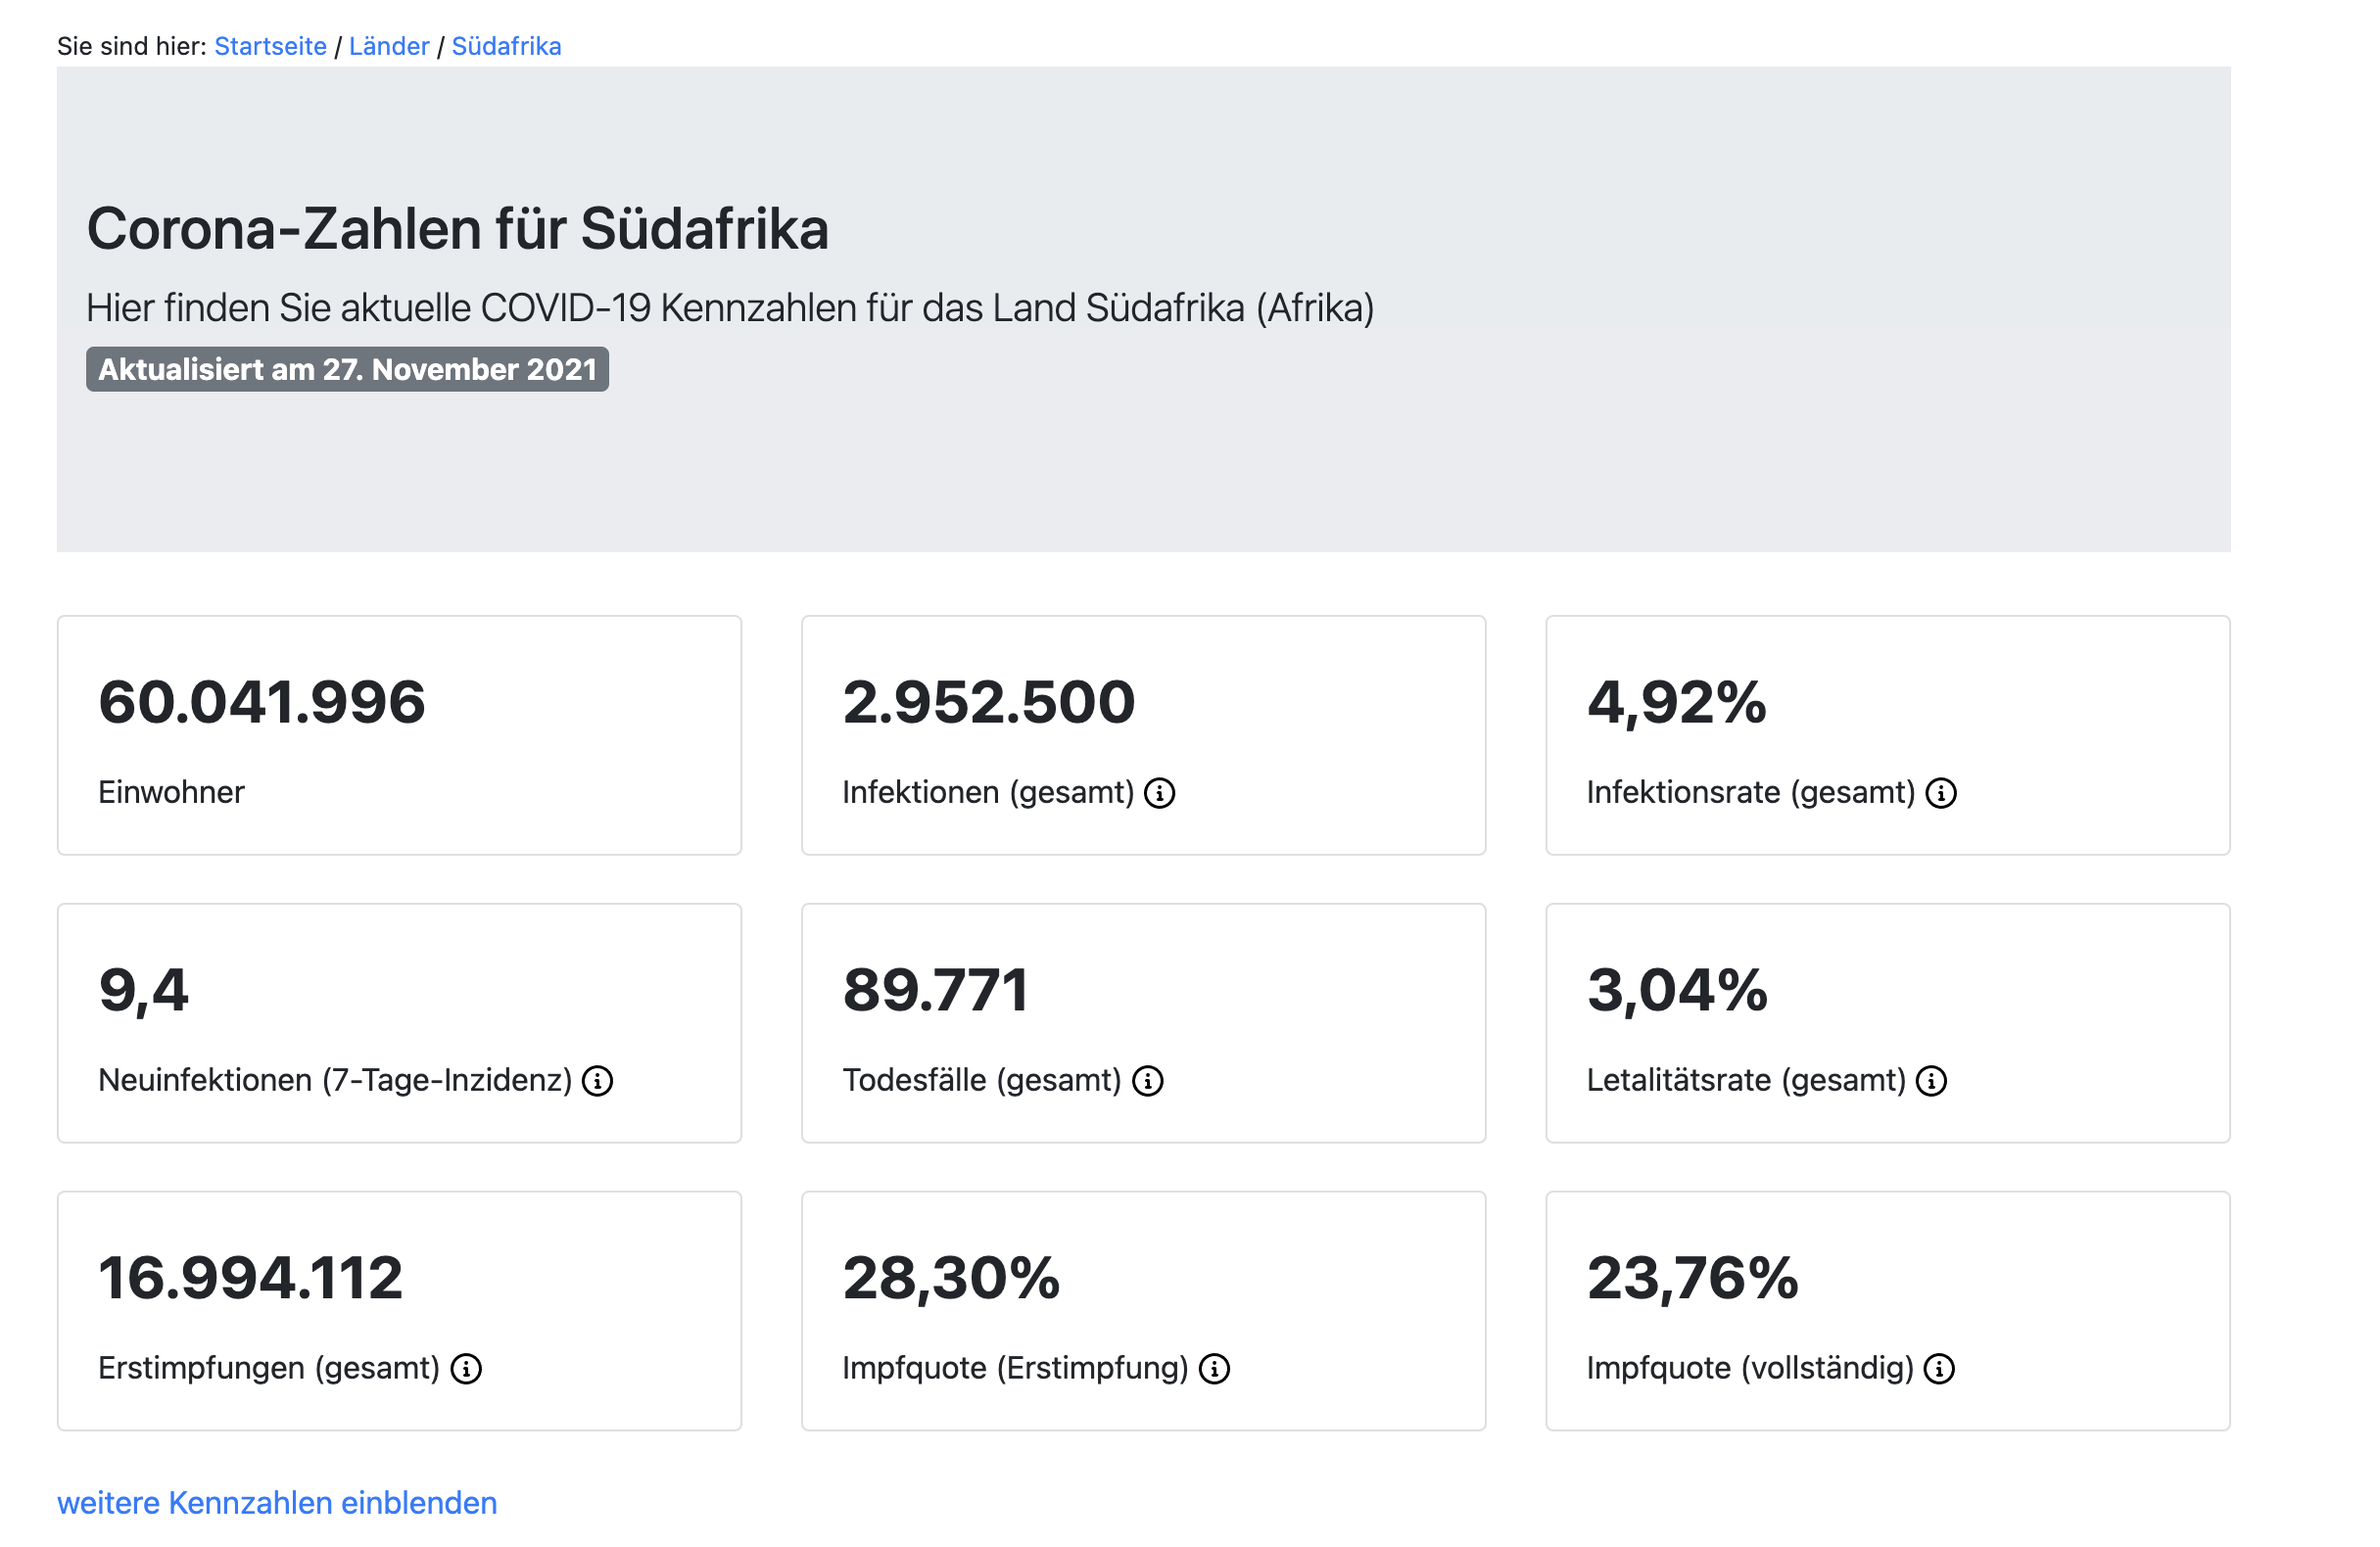Screen dimensions: 2380x1547
Task: Click info icon next to Todesfälle (gesamt)
Action: click(1147, 1081)
